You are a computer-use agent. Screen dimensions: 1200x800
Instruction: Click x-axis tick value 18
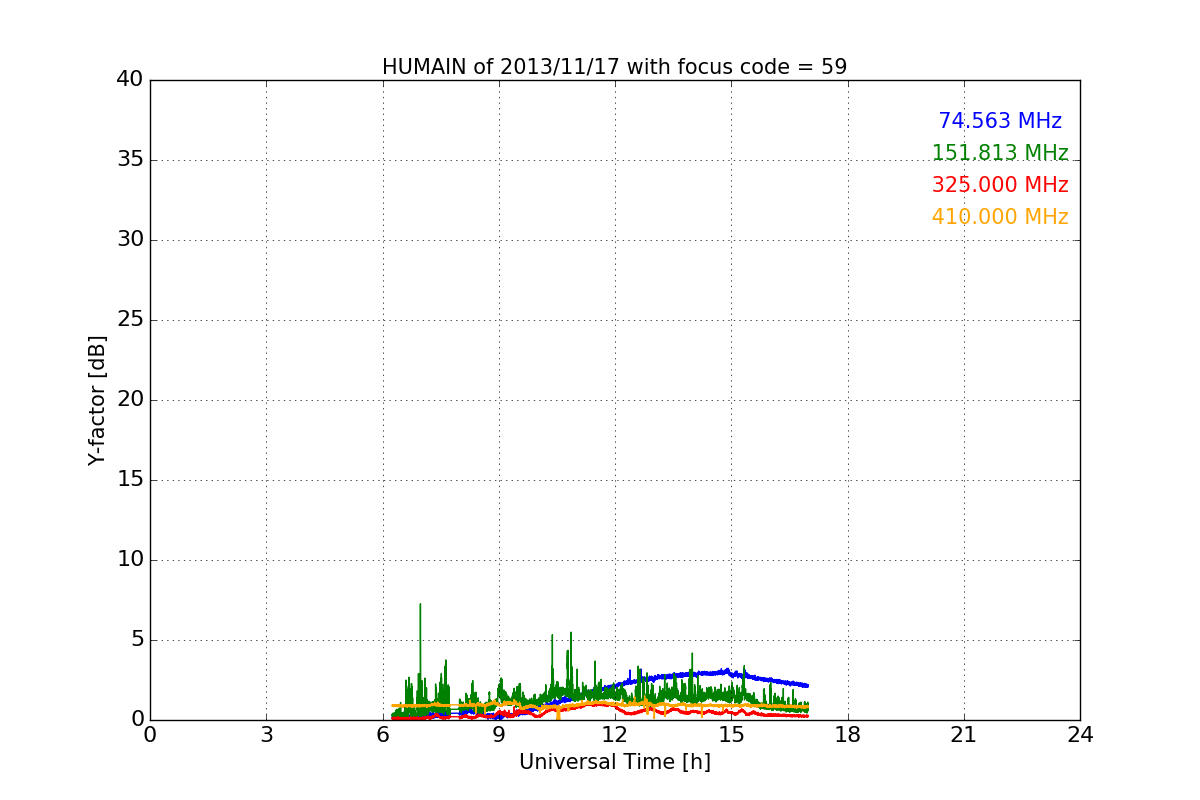(x=848, y=735)
